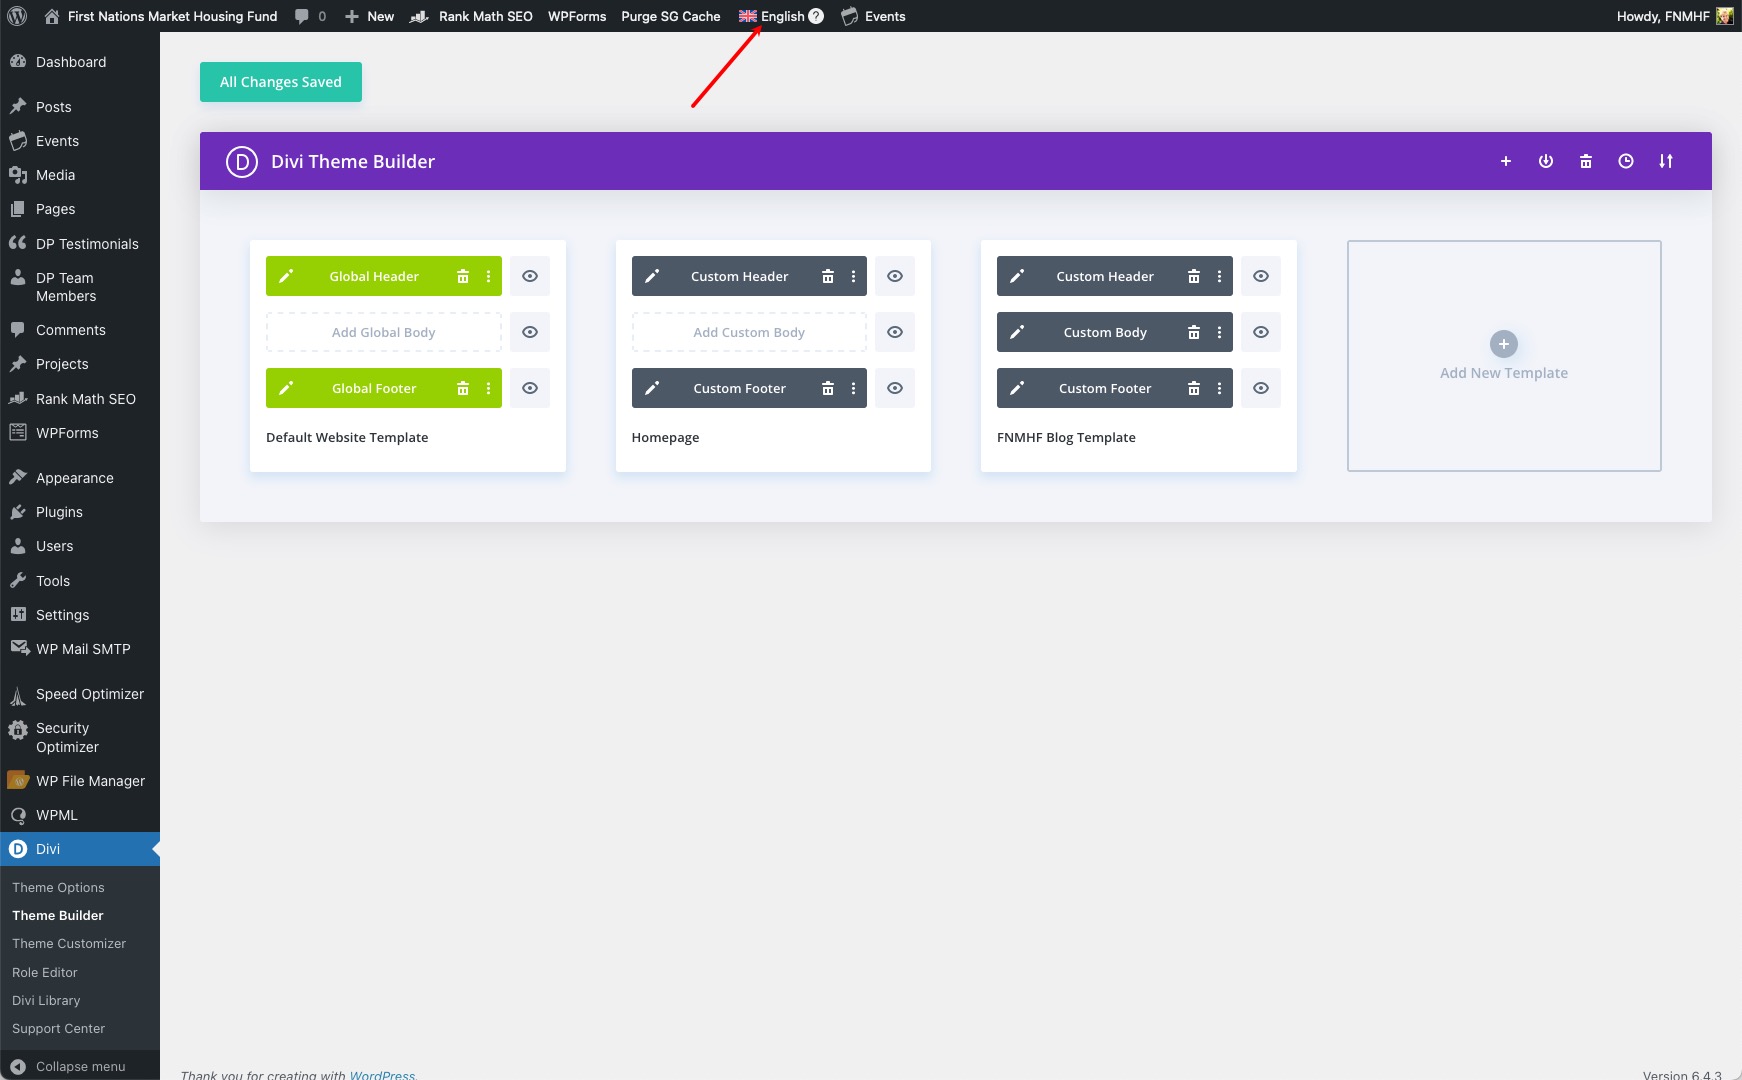Click the import/export arrows icon in header bar

pyautogui.click(x=1665, y=161)
